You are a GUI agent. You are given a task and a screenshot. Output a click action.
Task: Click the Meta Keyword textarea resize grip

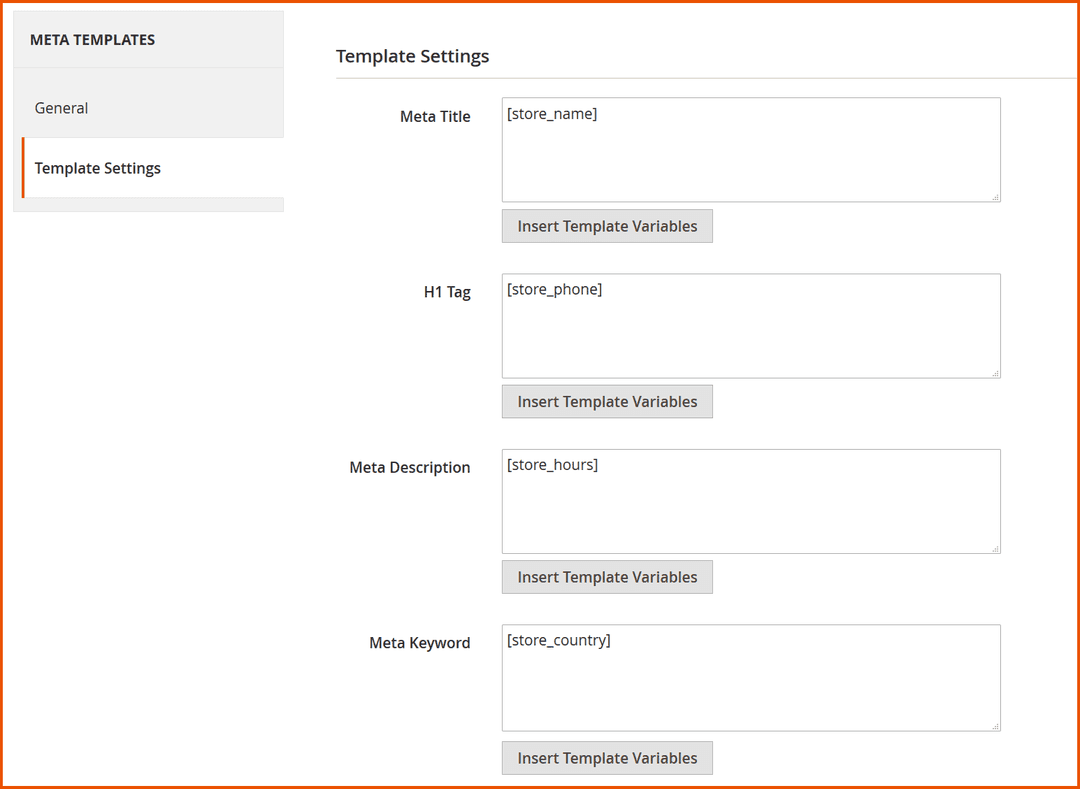[995, 725]
